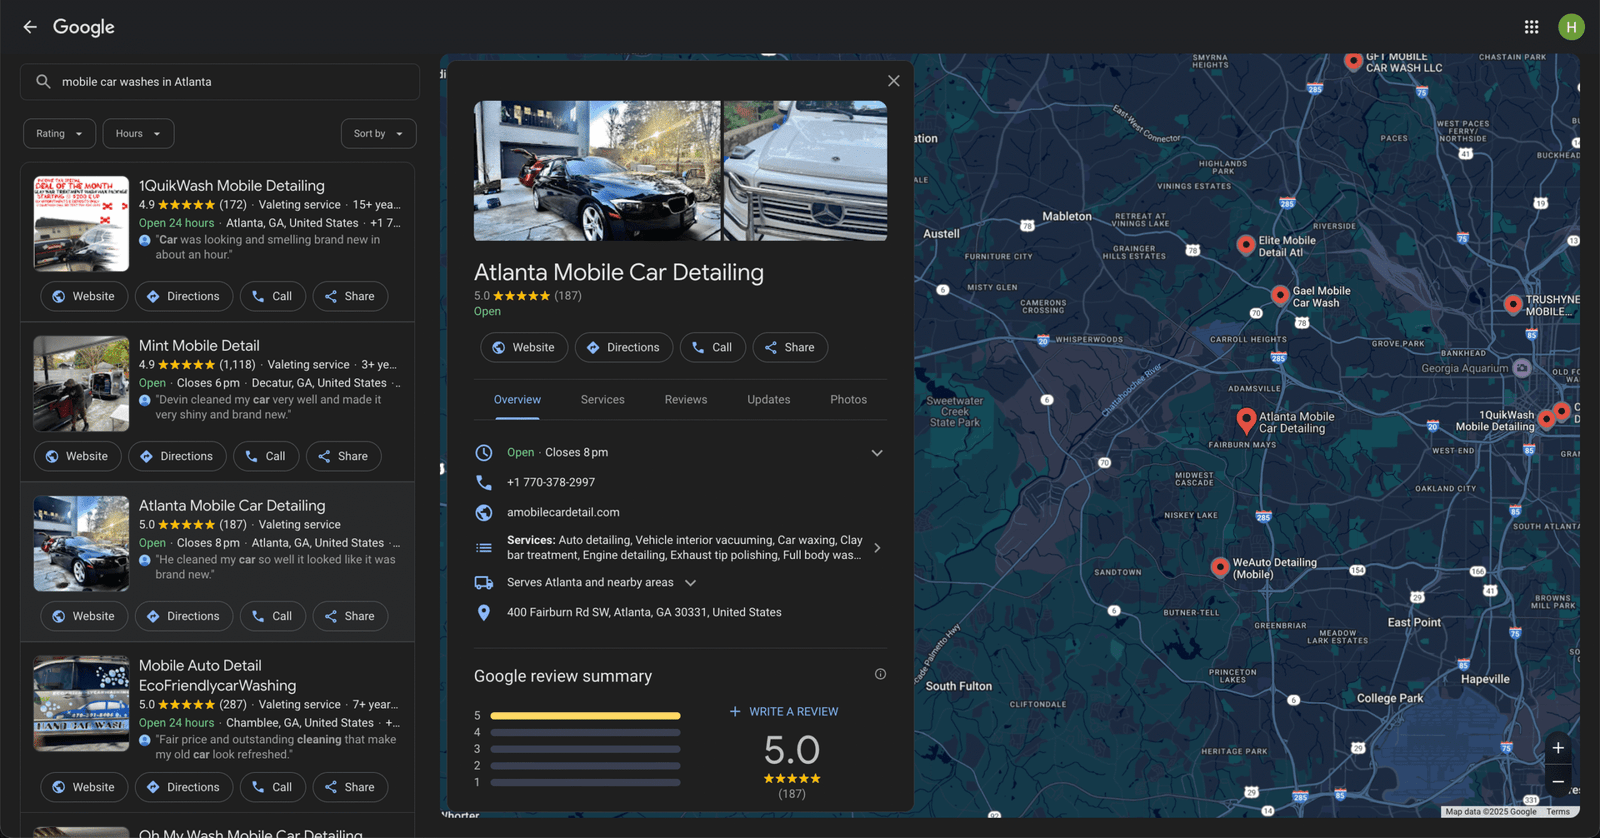Go back using the arrow beside Google logo
Screen dimensions: 1600x838
30,27
